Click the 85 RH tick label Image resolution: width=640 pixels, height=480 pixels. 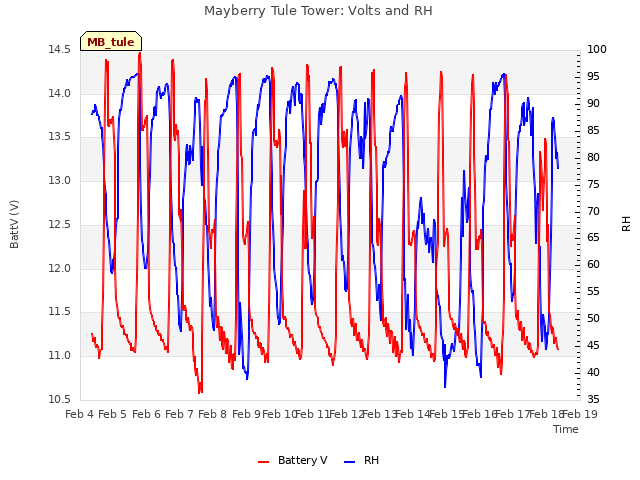tap(593, 131)
